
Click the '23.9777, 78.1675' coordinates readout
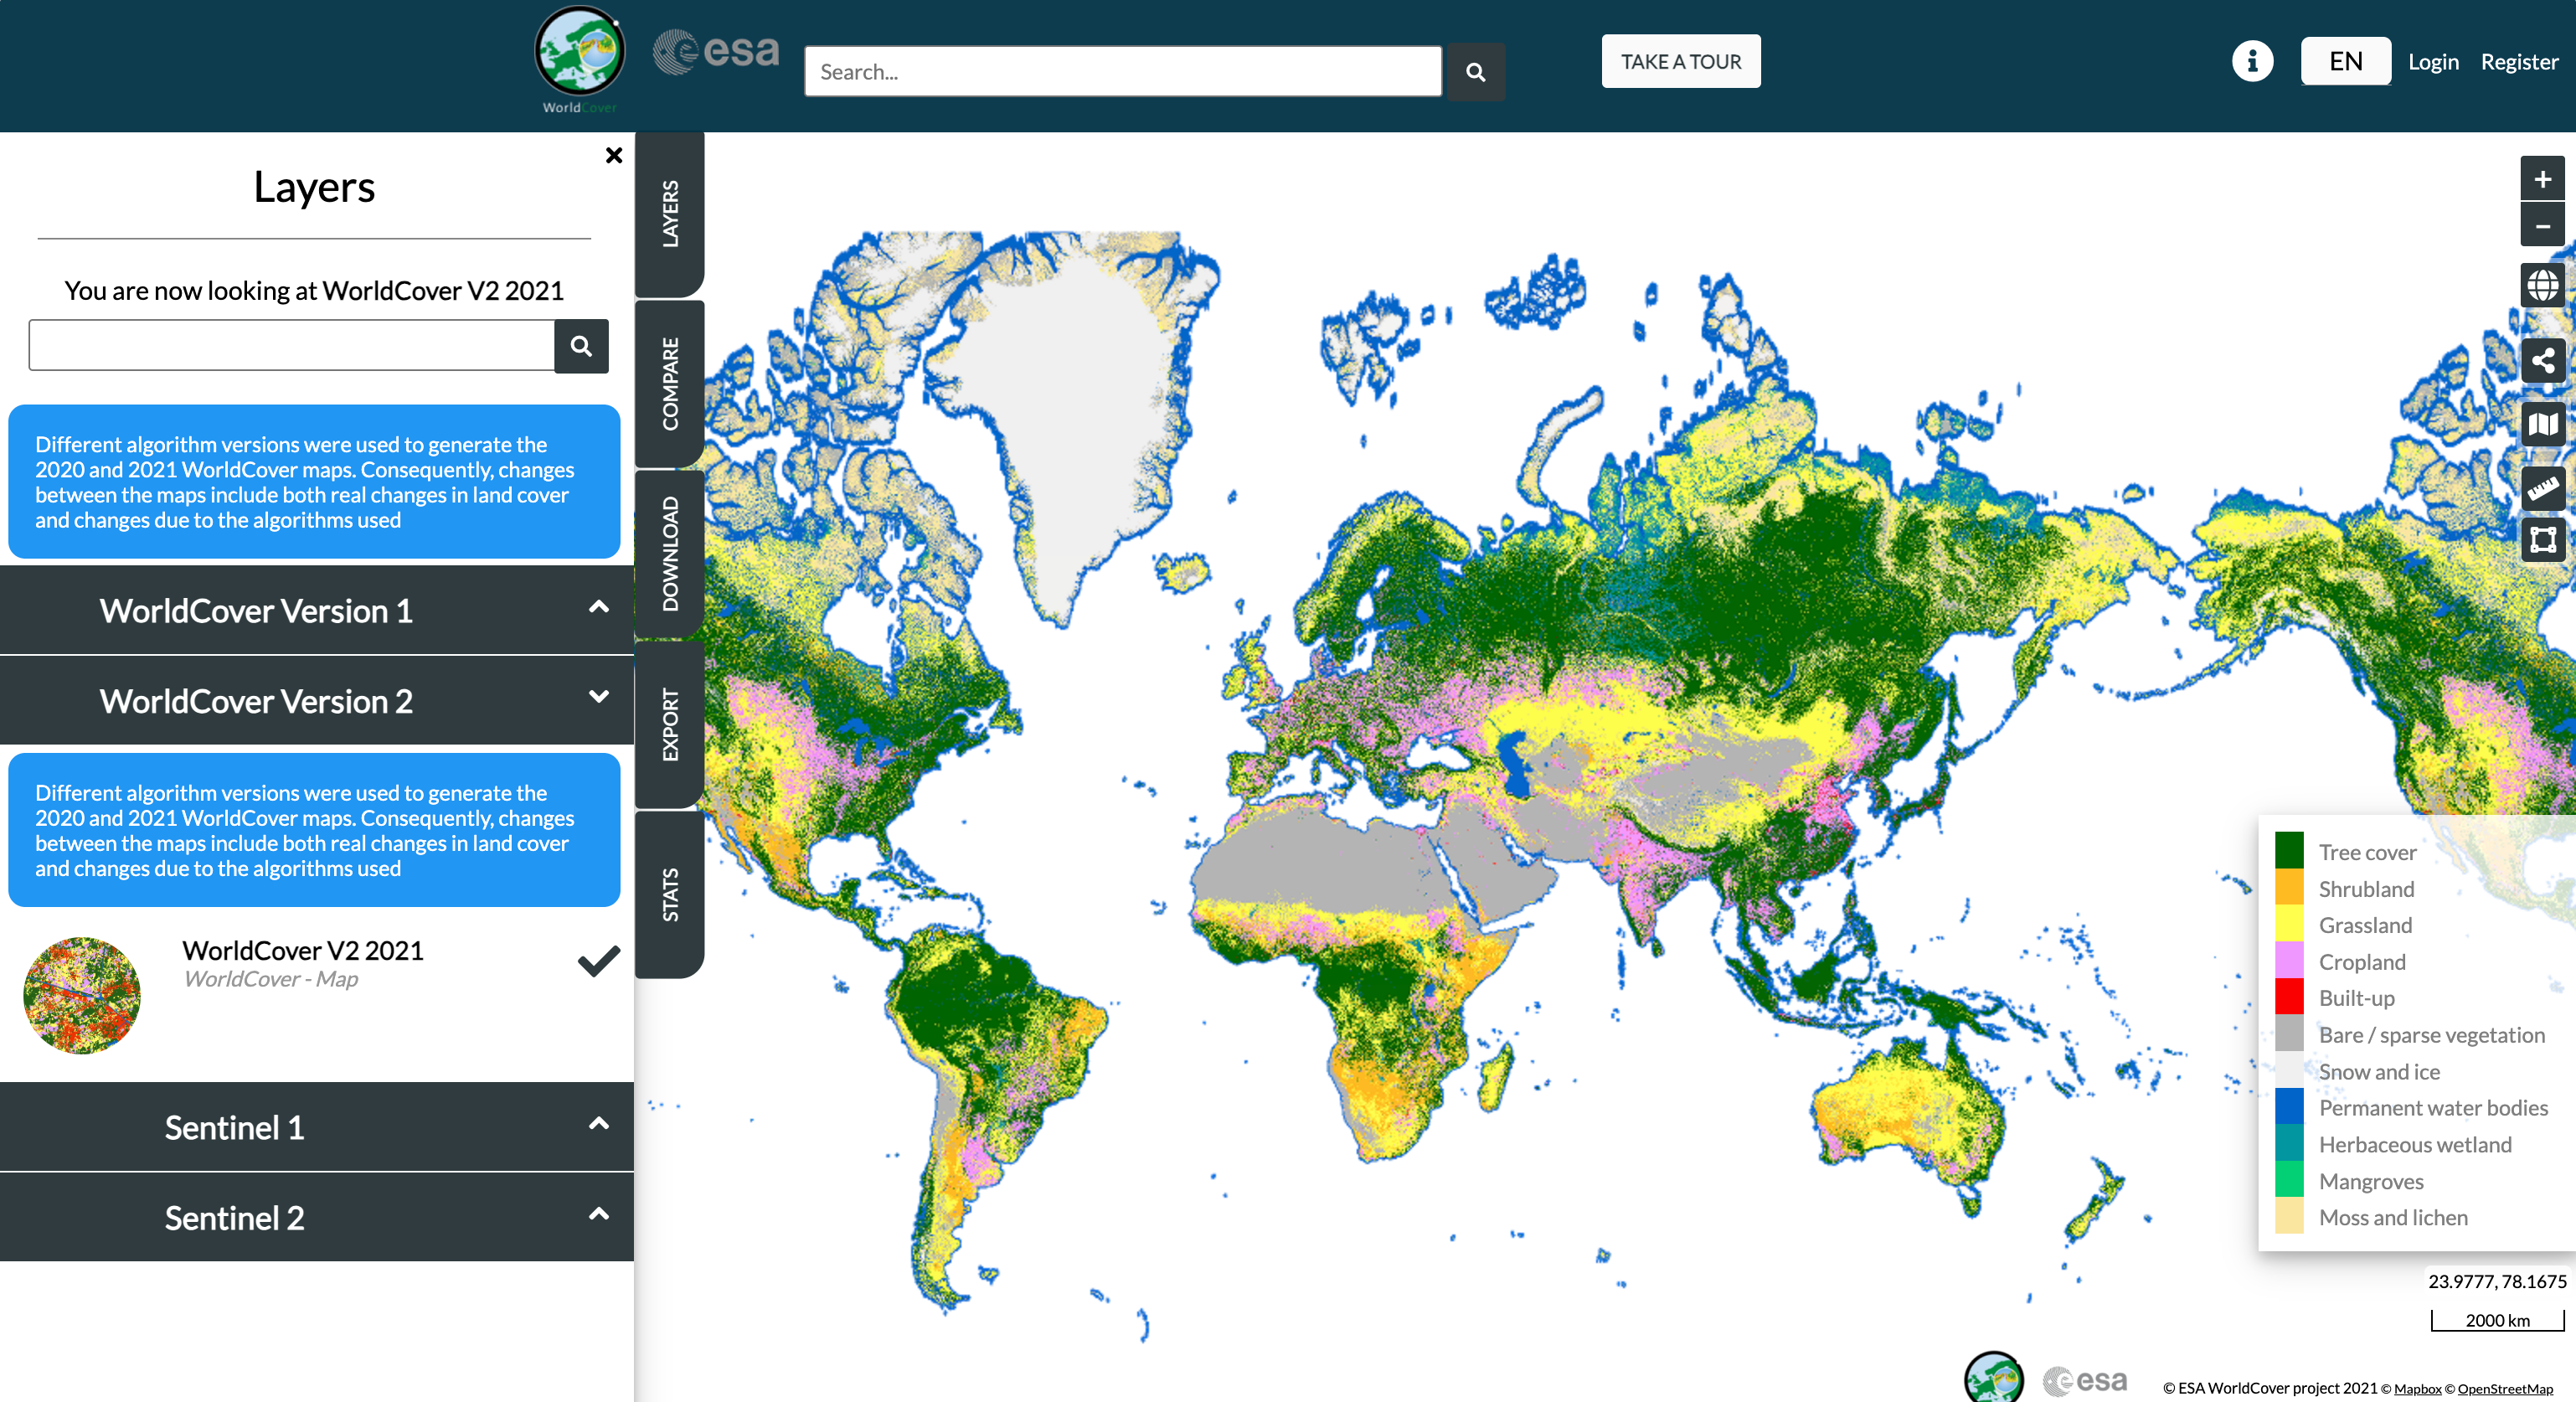click(x=2497, y=1281)
